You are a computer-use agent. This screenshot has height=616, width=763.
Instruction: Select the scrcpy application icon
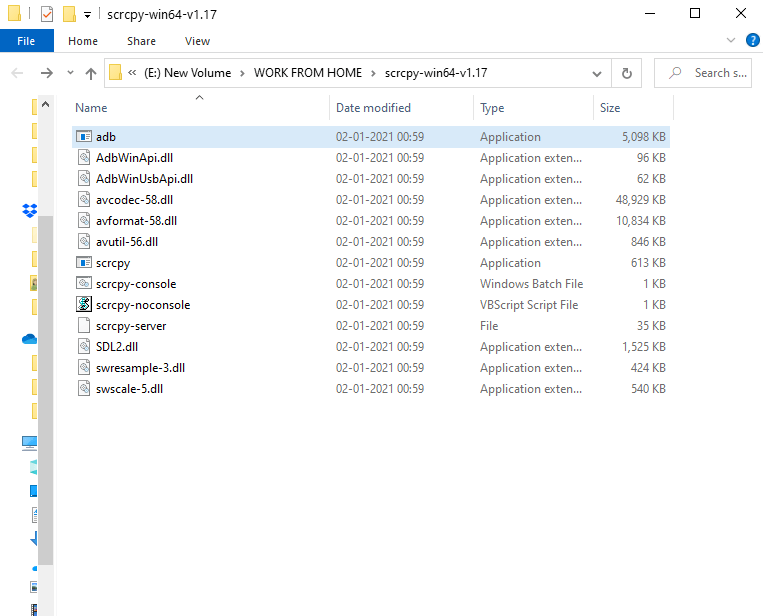click(84, 263)
